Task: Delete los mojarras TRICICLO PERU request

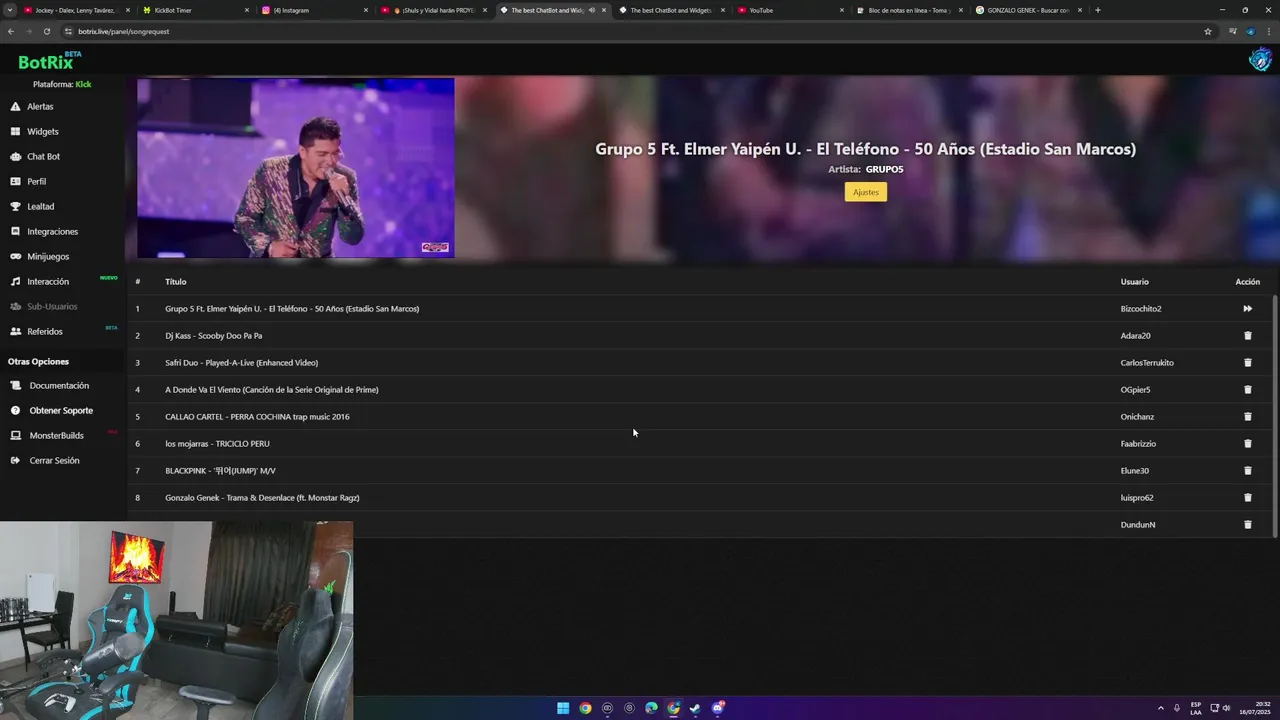Action: pyautogui.click(x=1247, y=444)
